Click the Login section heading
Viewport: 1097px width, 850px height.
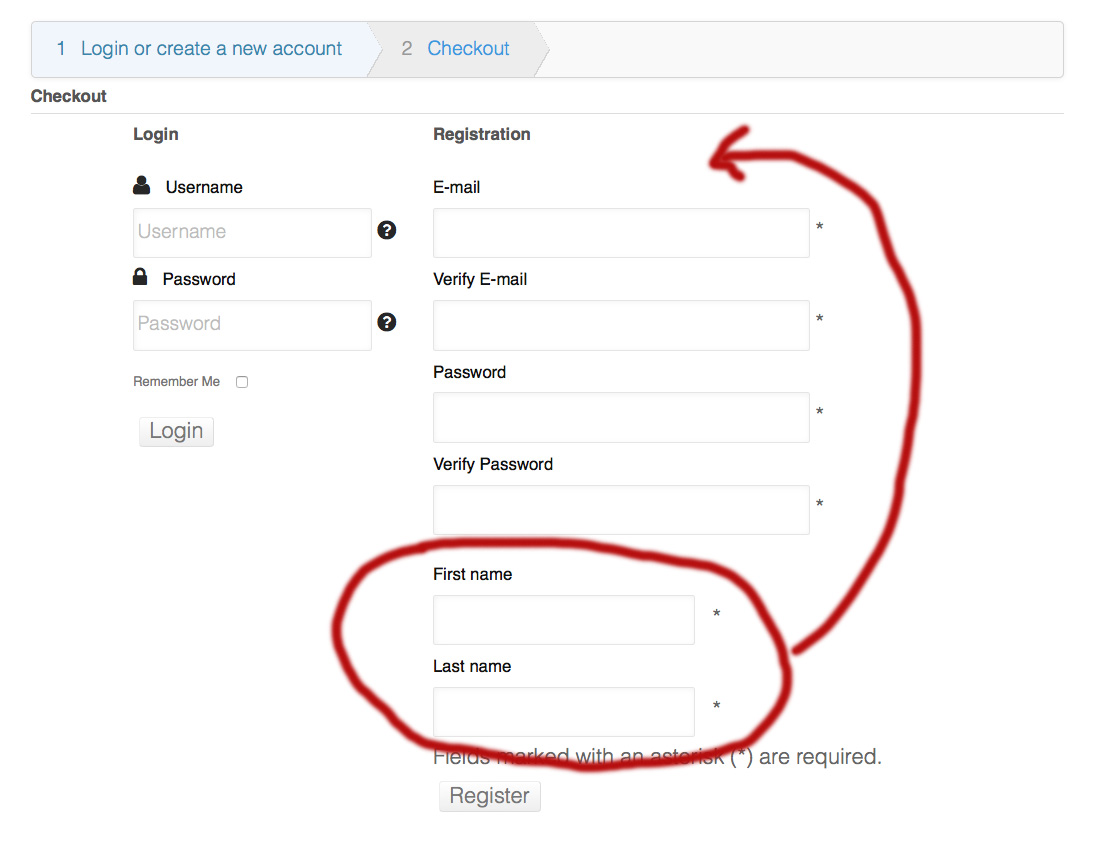[155, 134]
